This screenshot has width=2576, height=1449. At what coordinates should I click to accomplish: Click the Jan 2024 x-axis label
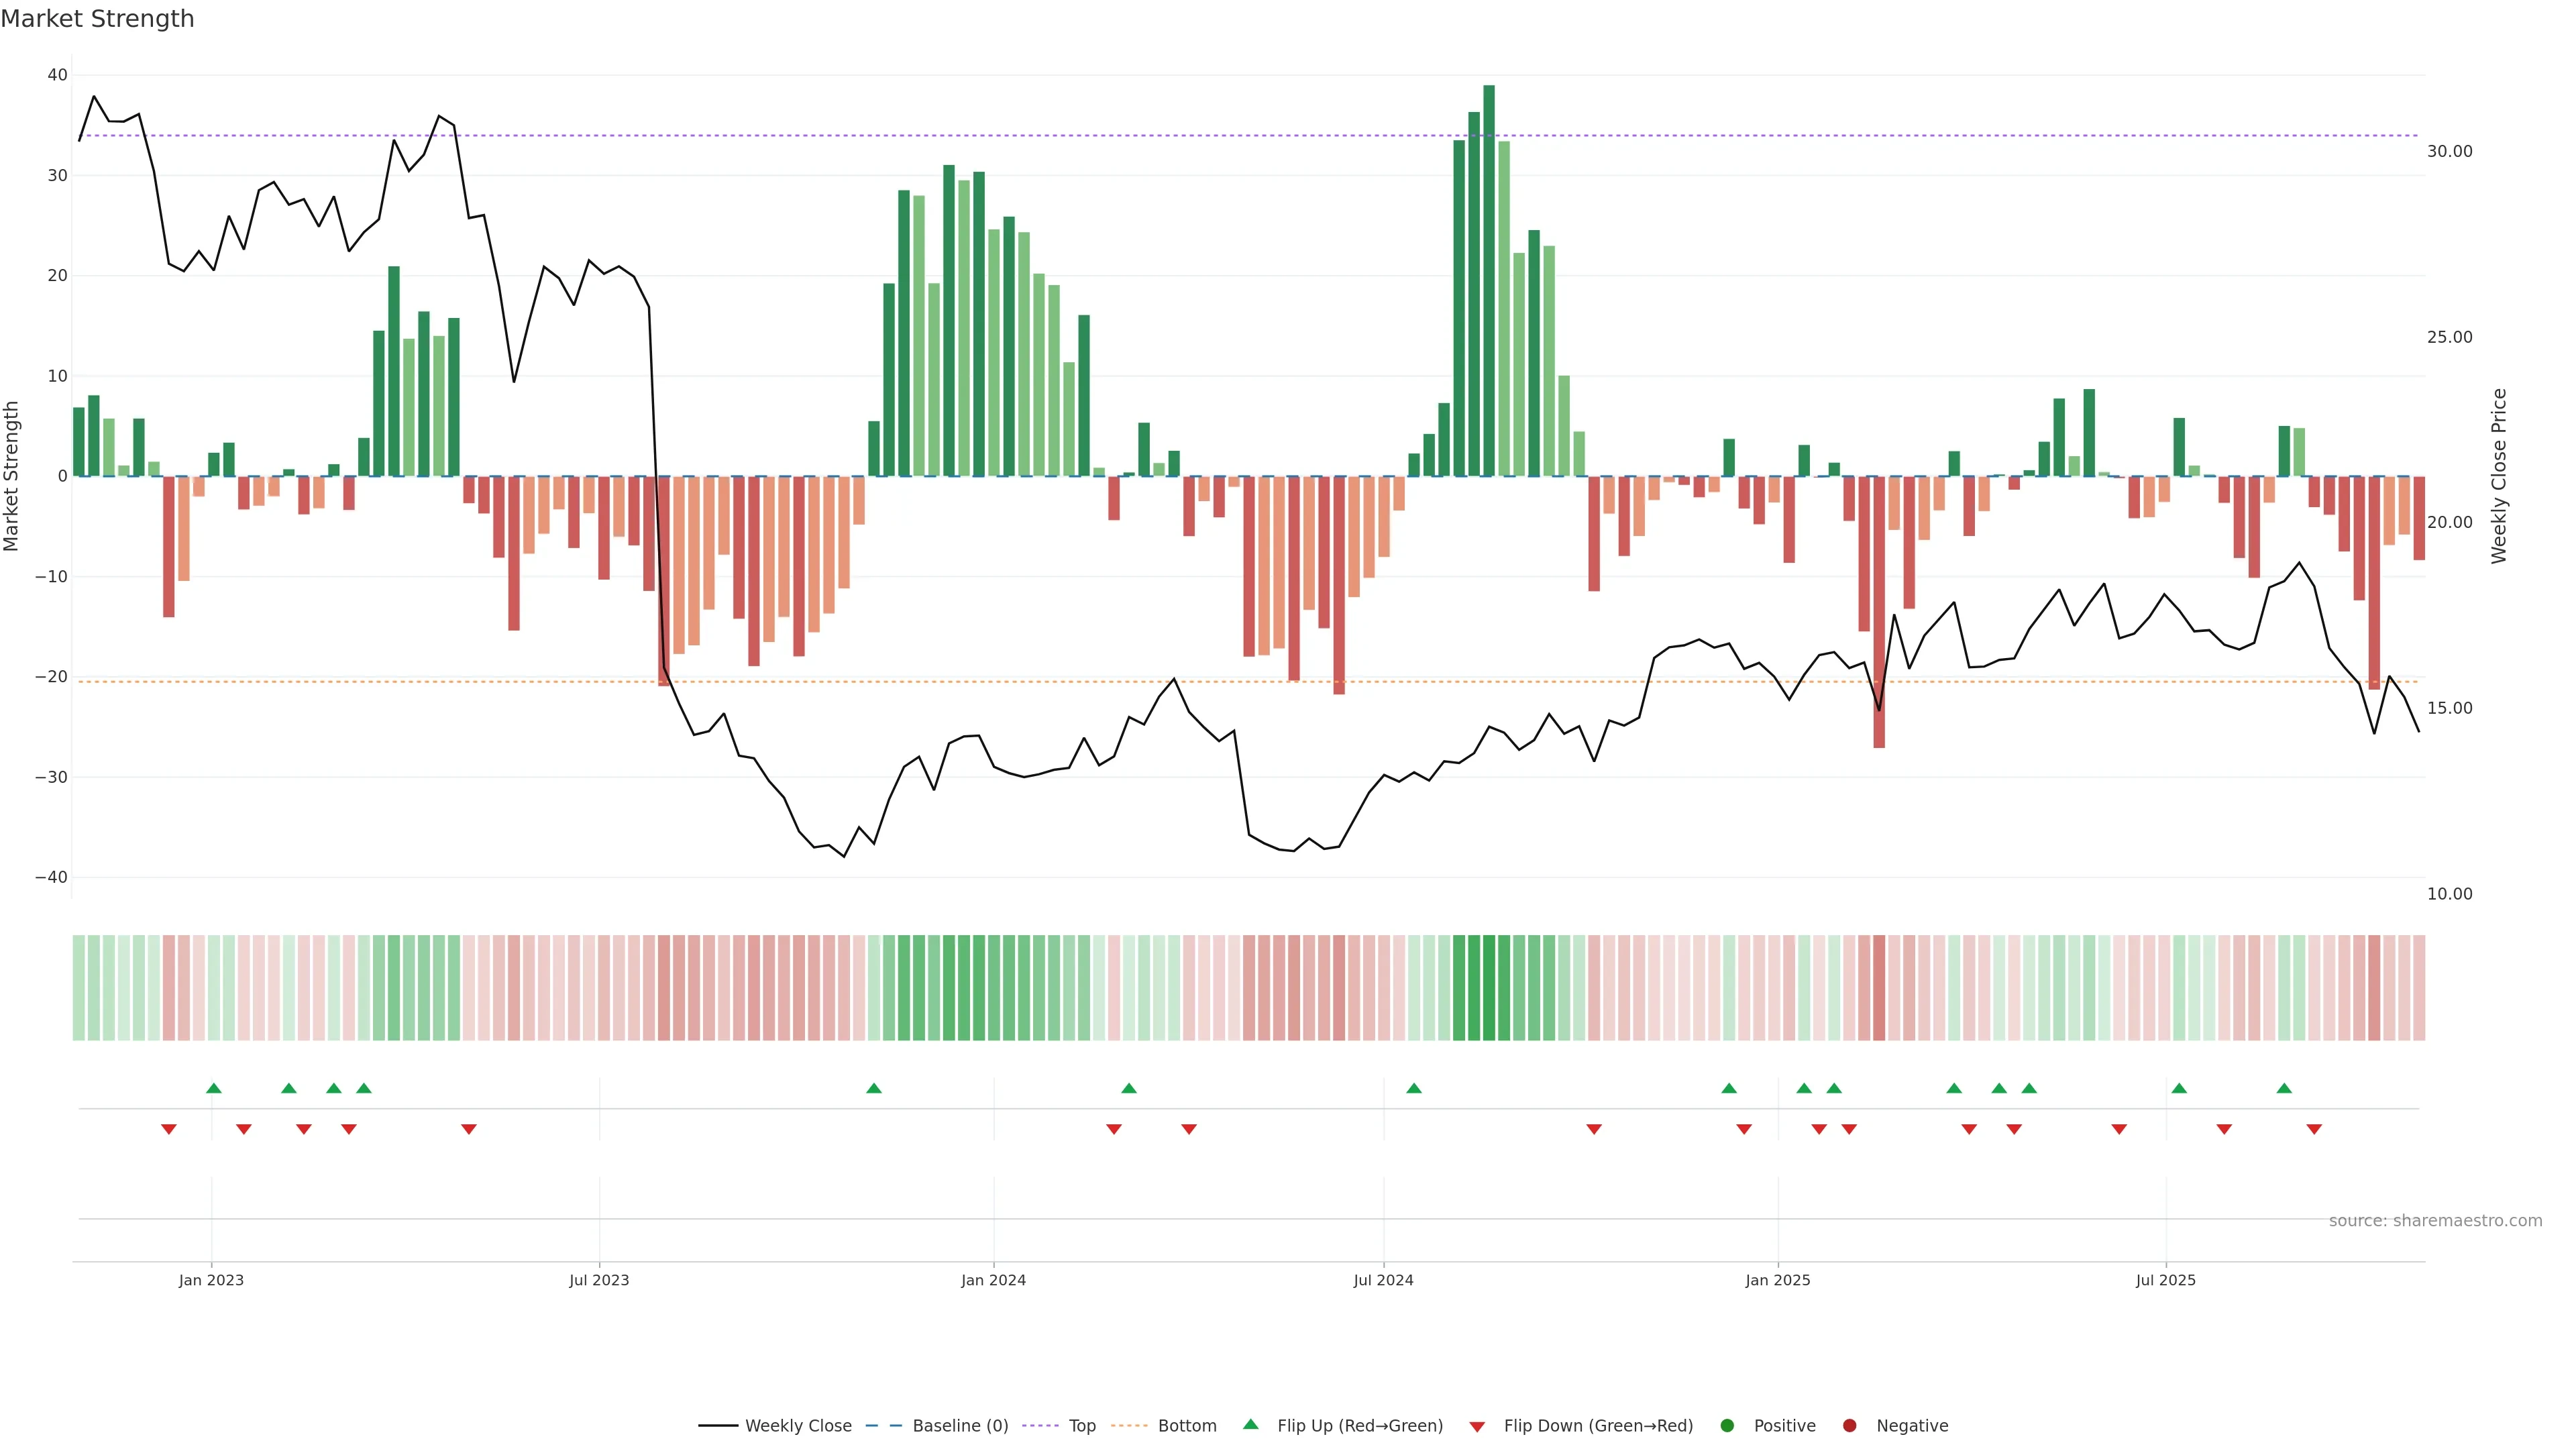(993, 1280)
